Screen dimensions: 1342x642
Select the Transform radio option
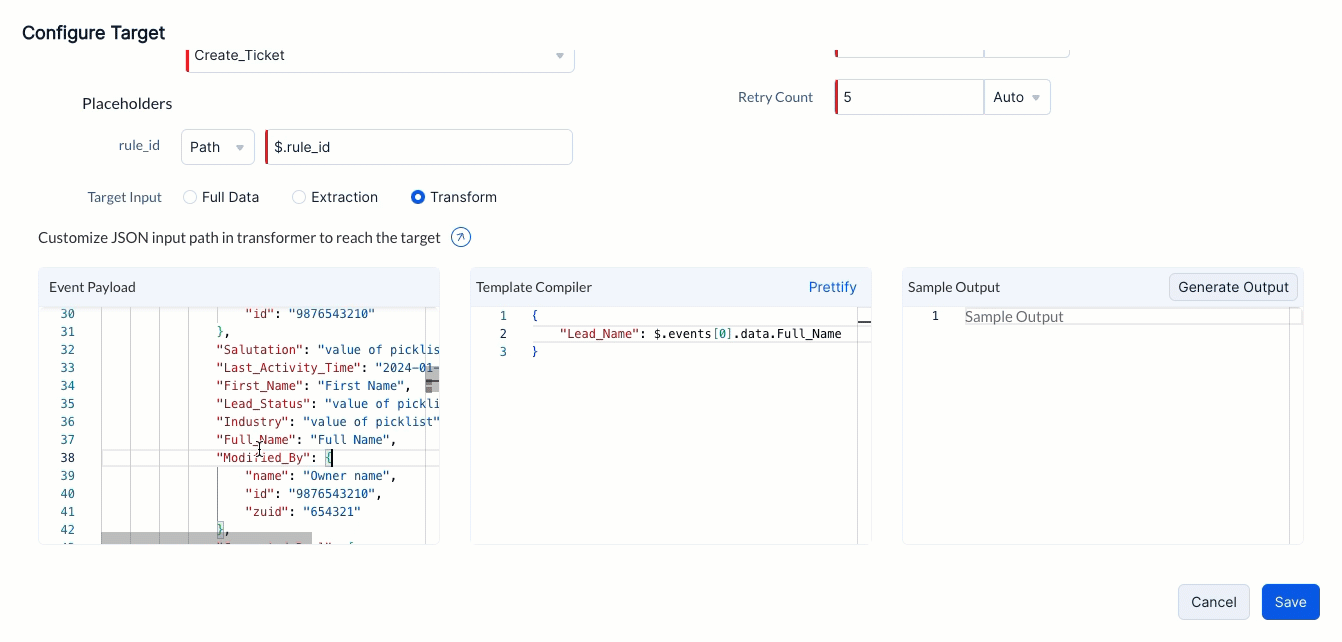(x=418, y=197)
